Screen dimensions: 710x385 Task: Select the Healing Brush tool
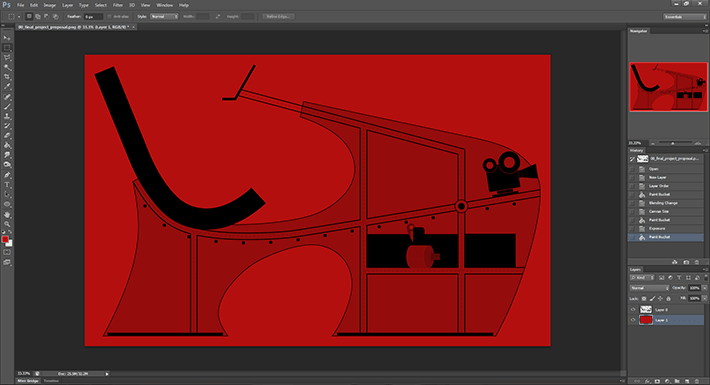(x=7, y=97)
